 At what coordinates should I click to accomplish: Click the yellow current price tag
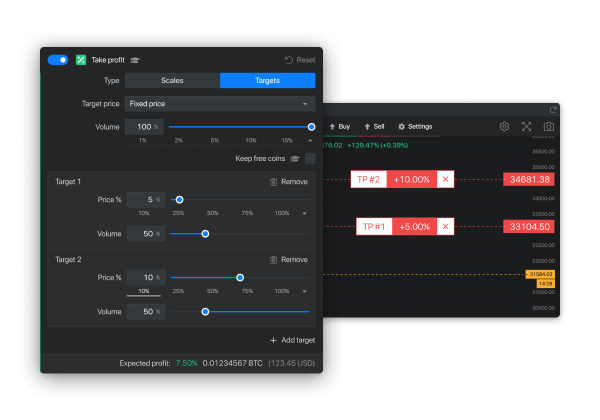[540, 274]
